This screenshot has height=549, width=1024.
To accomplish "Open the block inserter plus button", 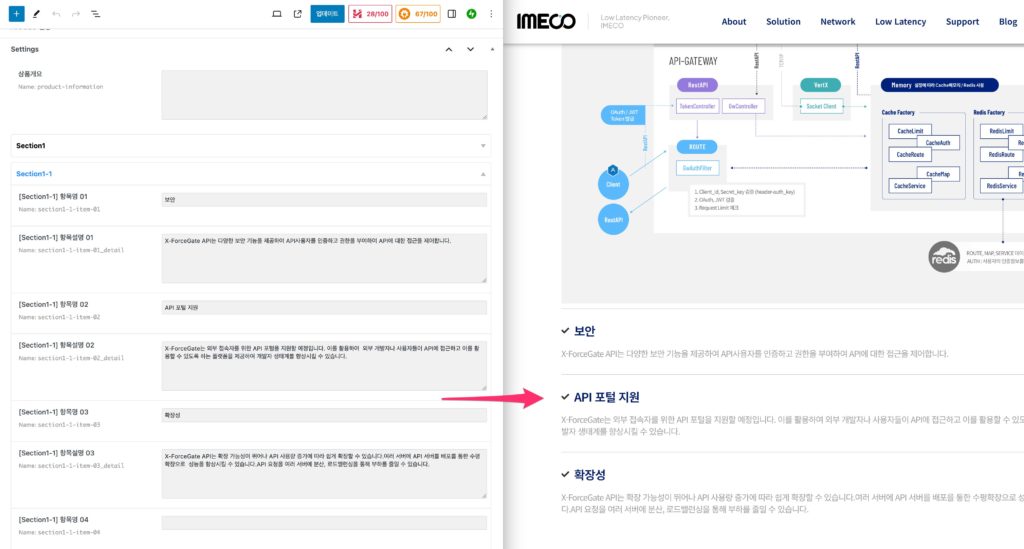I will (x=16, y=14).
